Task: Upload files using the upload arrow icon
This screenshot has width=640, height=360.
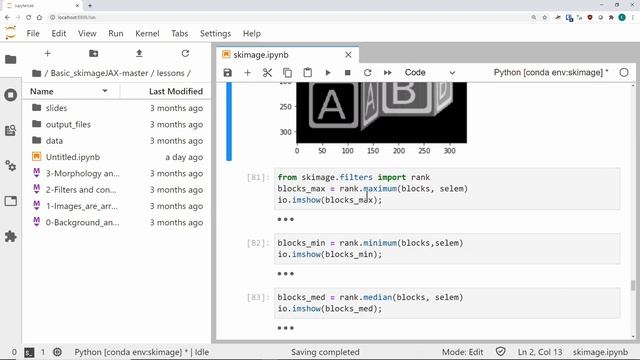Action: pos(139,53)
